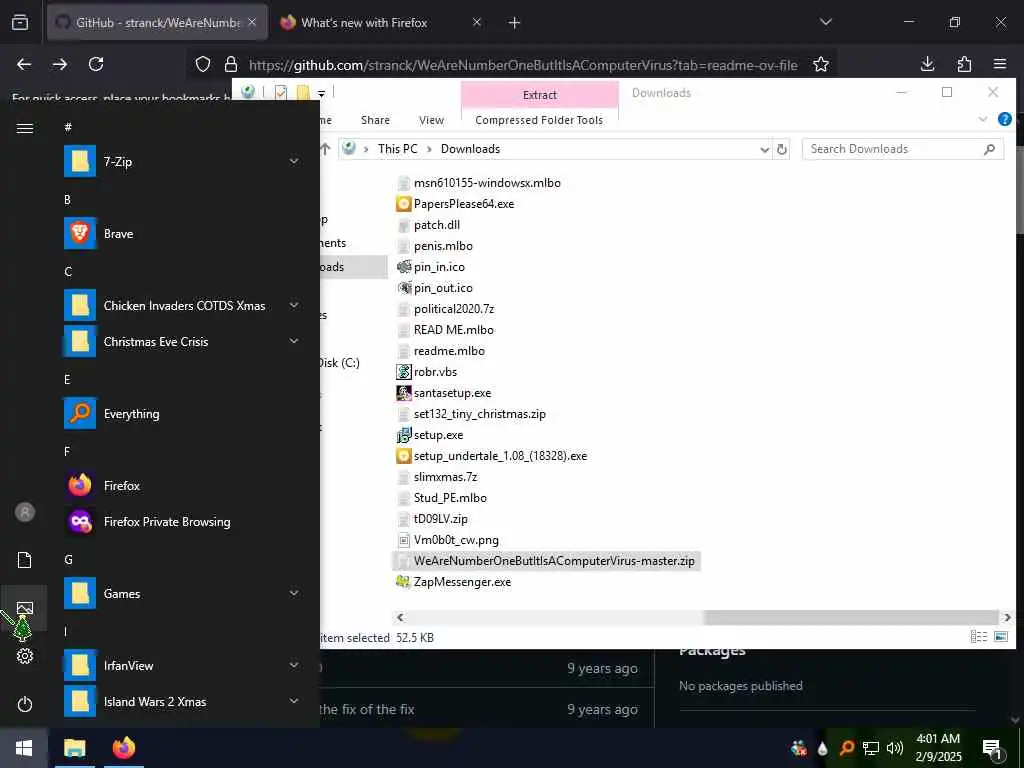Click Downloads in the address breadcrumb
The image size is (1024, 768).
click(470, 149)
